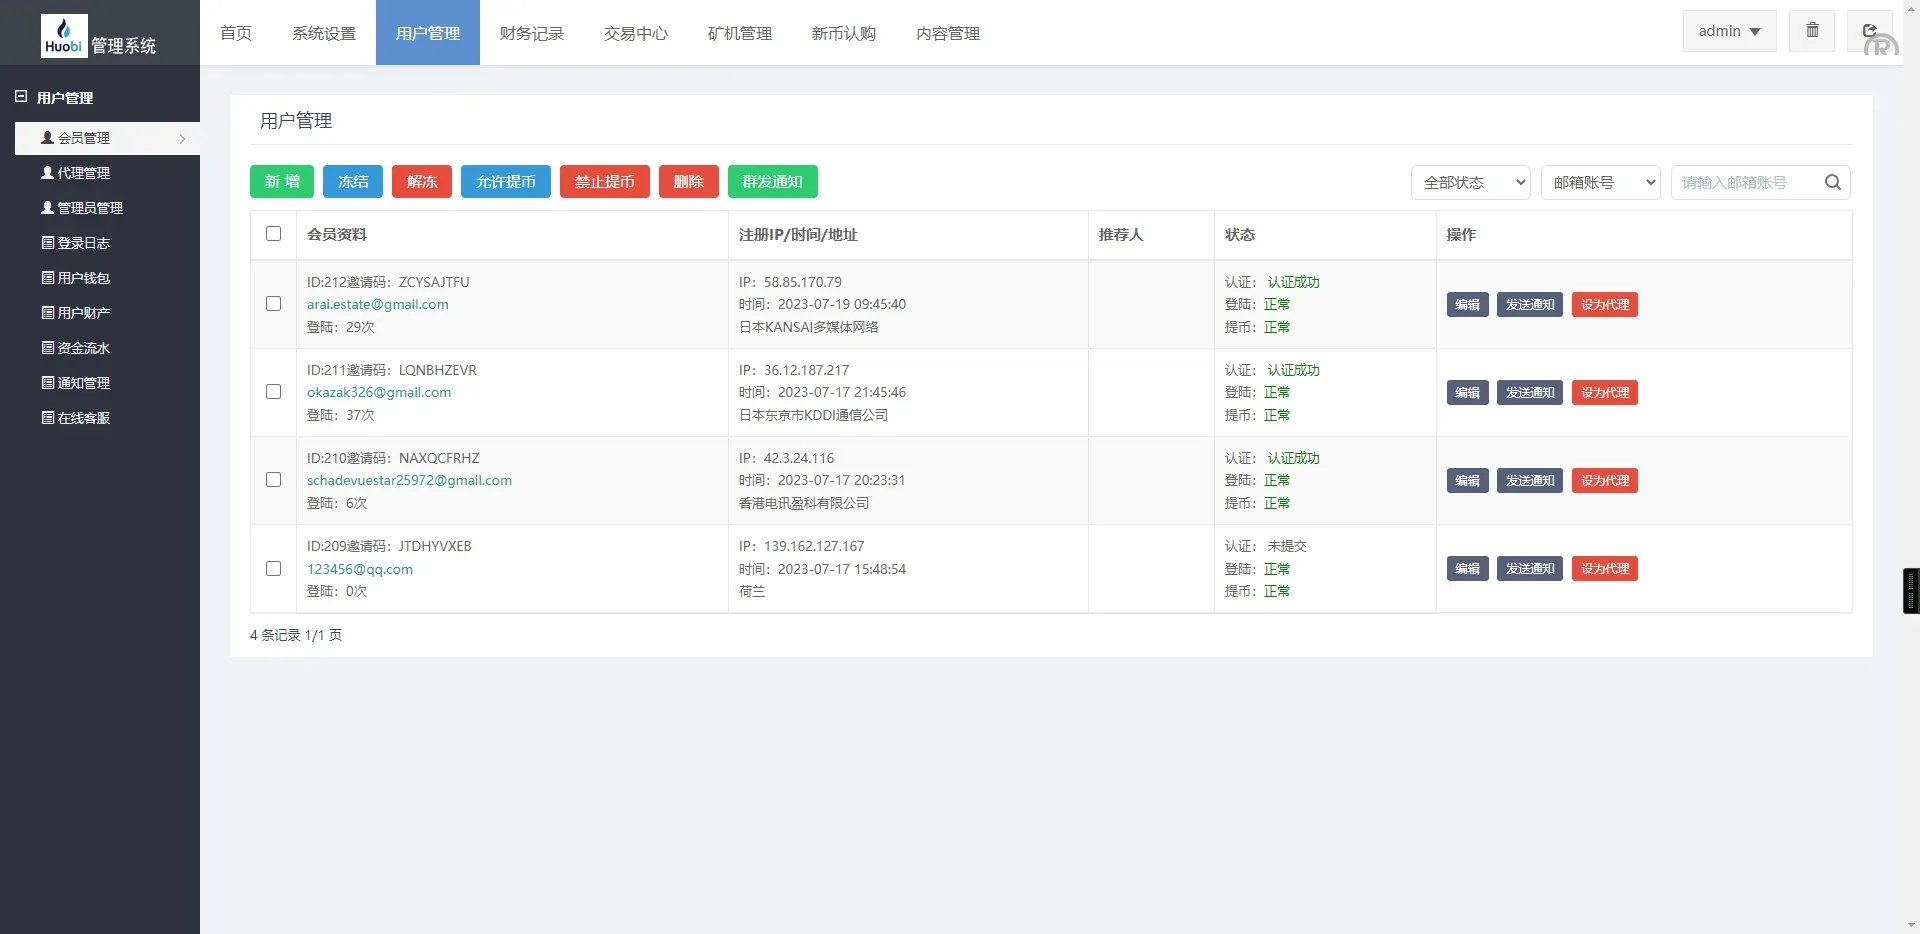
Task: Click the logout icon at top right
Action: pyautogui.click(x=1869, y=30)
